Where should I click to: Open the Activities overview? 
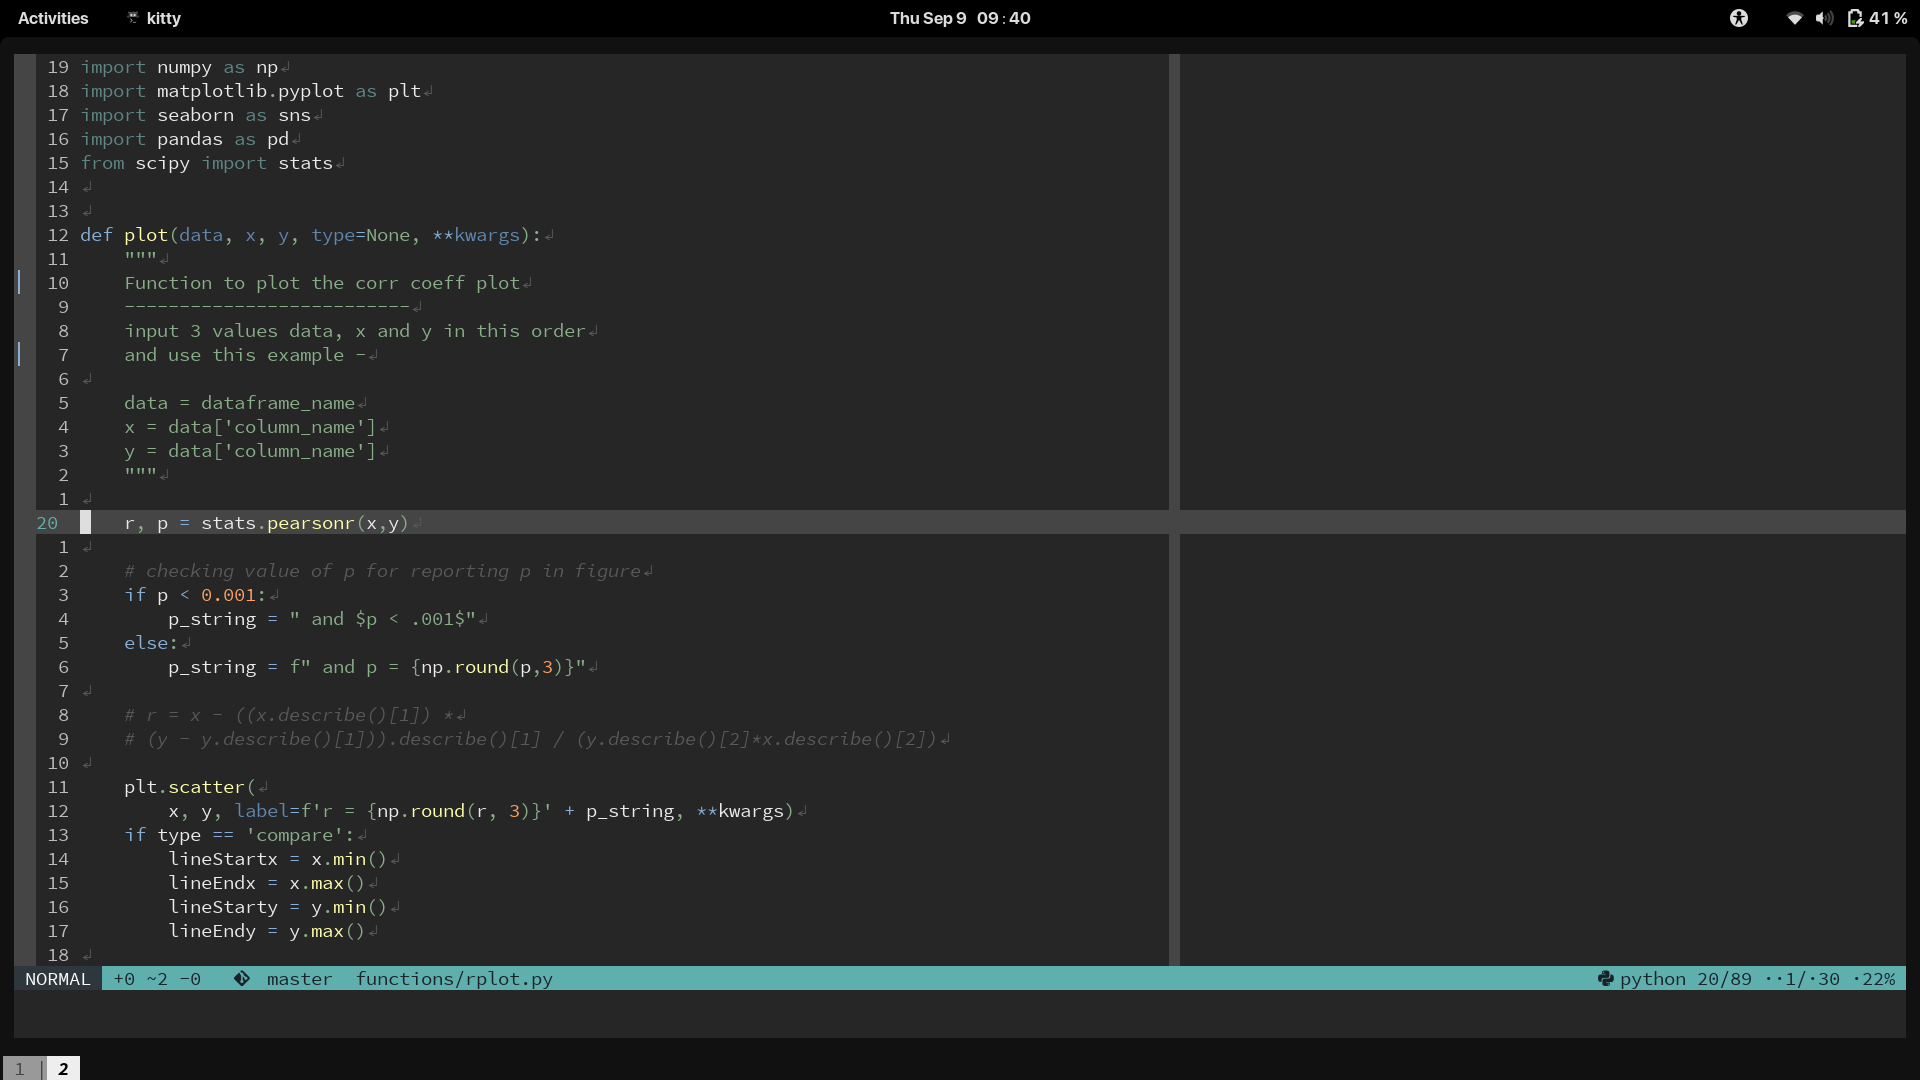(x=53, y=18)
